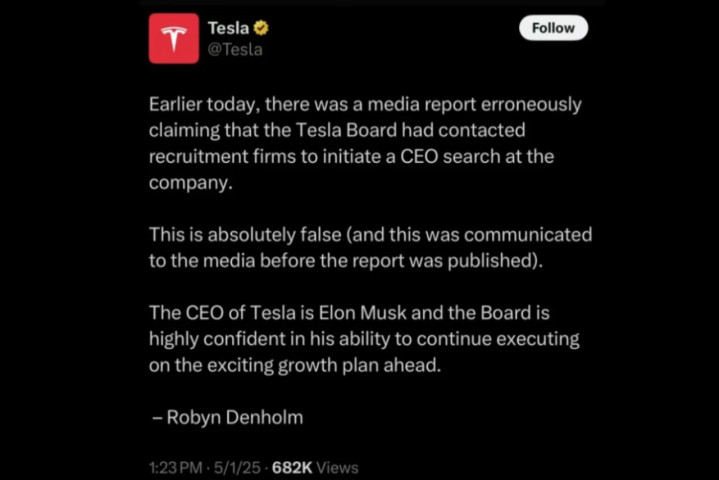Click the phrase 'growth plan ahead'
Screen dimensions: 719x480
(359, 365)
